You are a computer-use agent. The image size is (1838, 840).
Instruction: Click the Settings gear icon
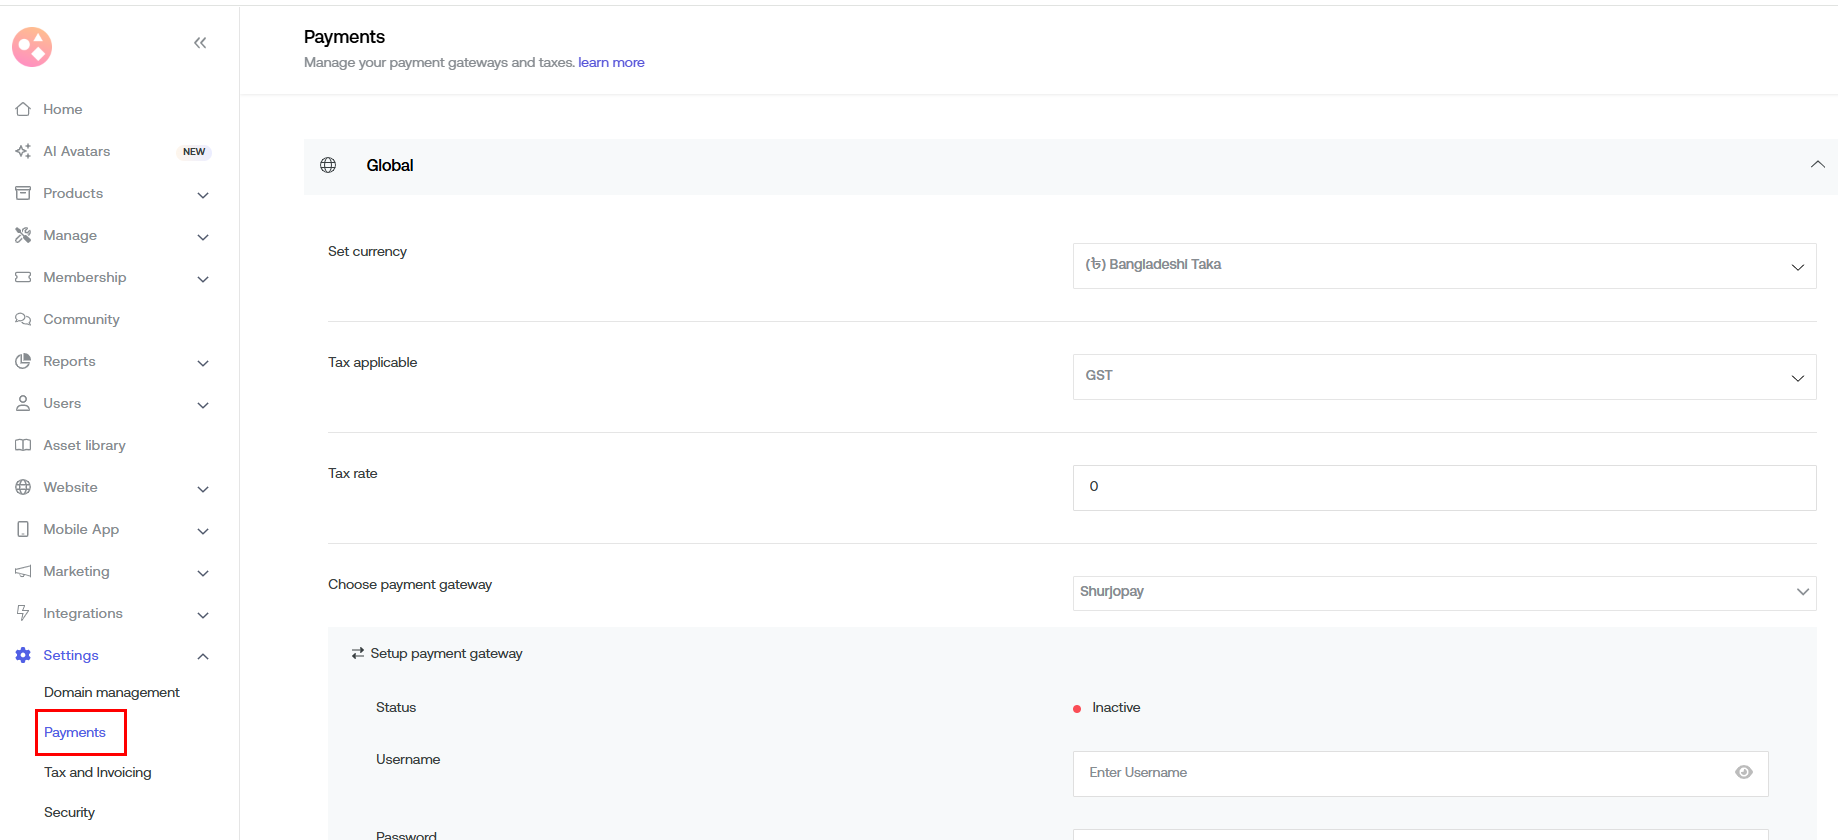click(23, 655)
